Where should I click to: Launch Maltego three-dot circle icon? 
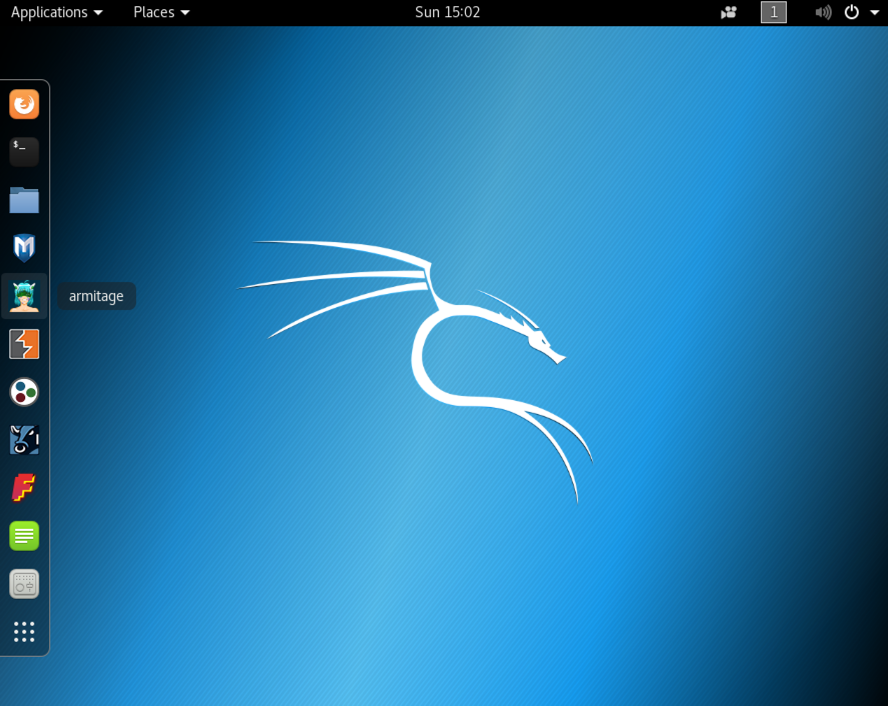tap(24, 392)
